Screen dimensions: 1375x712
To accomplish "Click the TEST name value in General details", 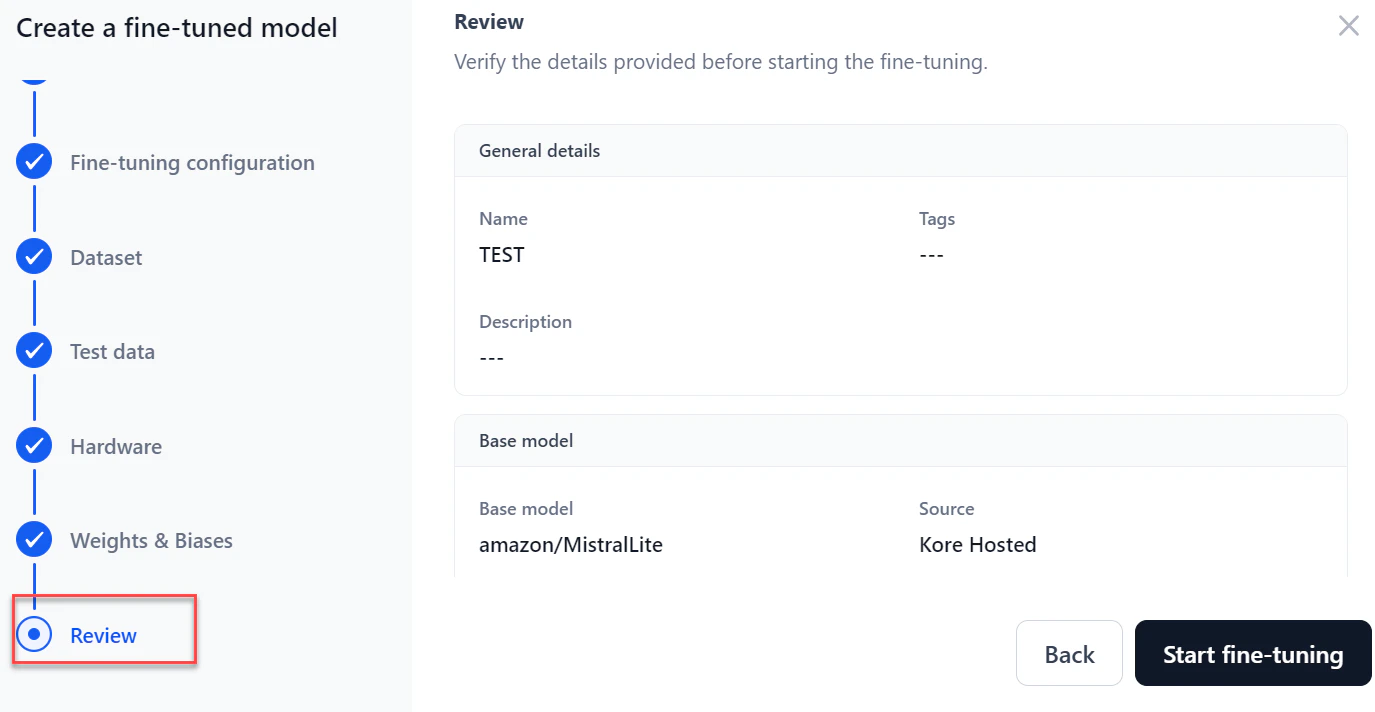I will [x=501, y=254].
